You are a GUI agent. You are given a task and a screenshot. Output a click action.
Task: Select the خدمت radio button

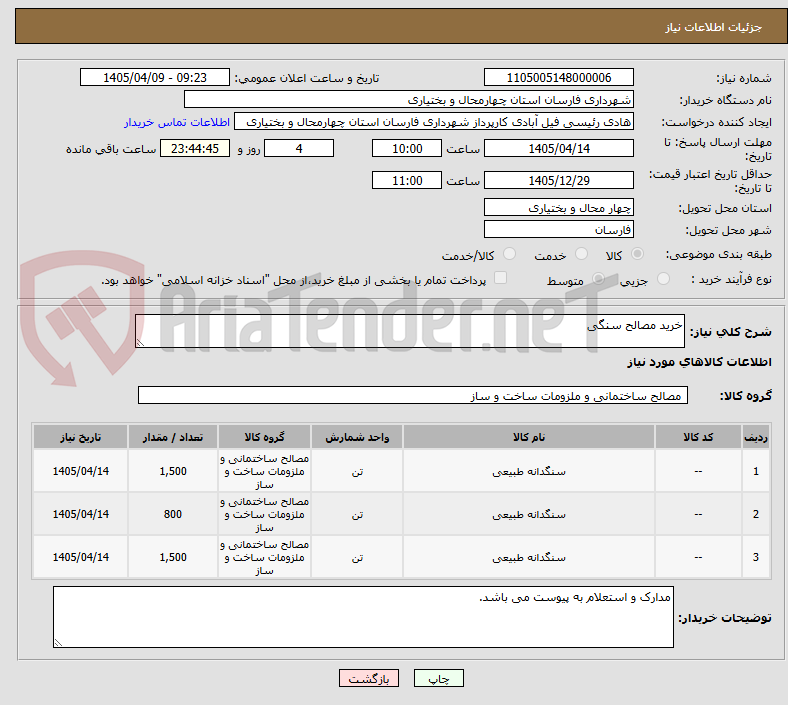pos(581,254)
